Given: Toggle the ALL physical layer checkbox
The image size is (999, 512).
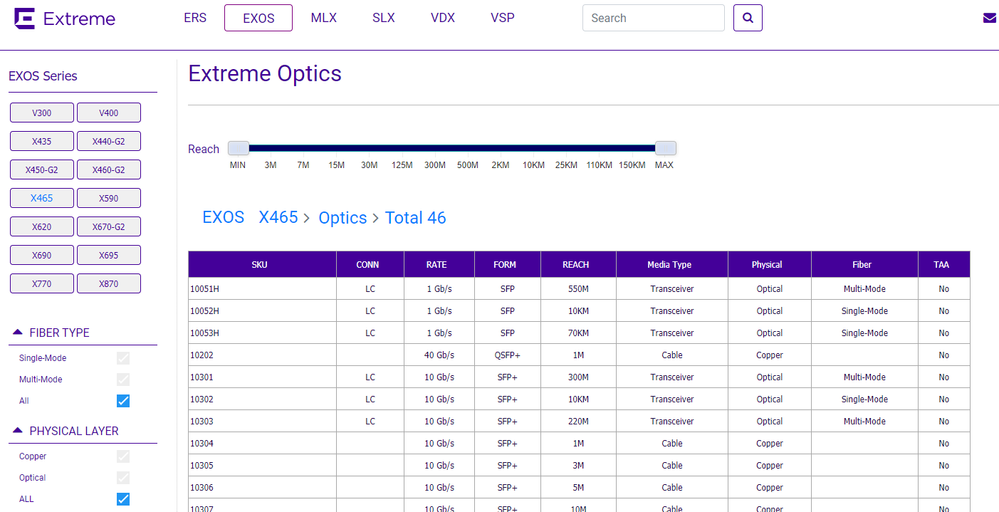Looking at the screenshot, I should [123, 499].
